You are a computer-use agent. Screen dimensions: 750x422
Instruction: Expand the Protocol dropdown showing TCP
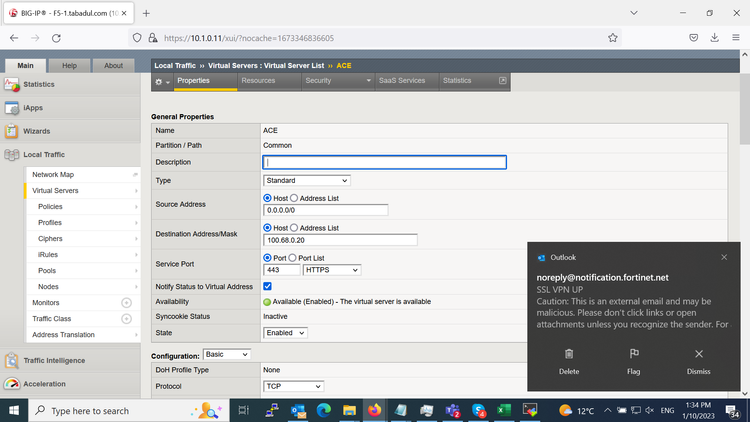pos(293,386)
